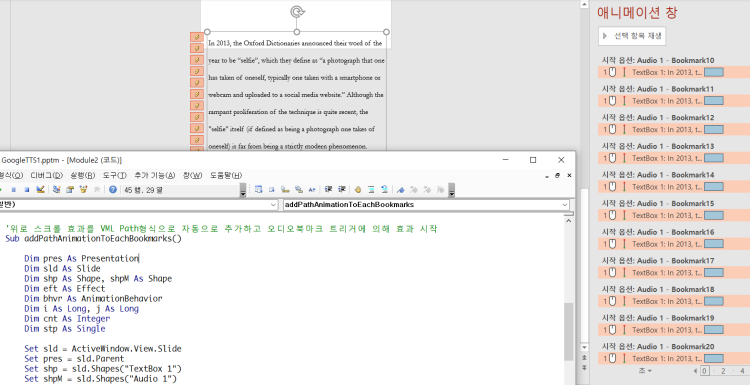Image resolution: width=750 pixels, height=385 pixels.
Task: Toggle Design Mode icon in VBA toolbar
Action: point(40,190)
